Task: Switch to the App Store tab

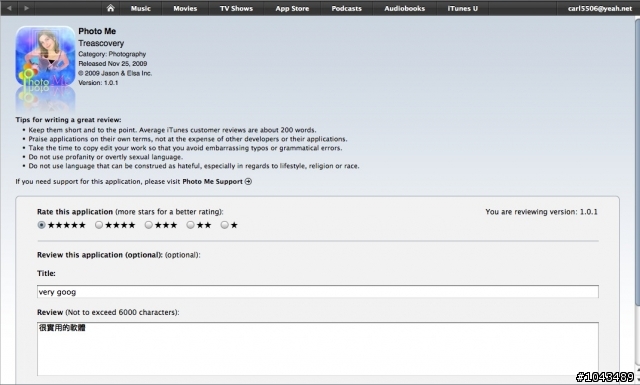Action: coord(292,8)
